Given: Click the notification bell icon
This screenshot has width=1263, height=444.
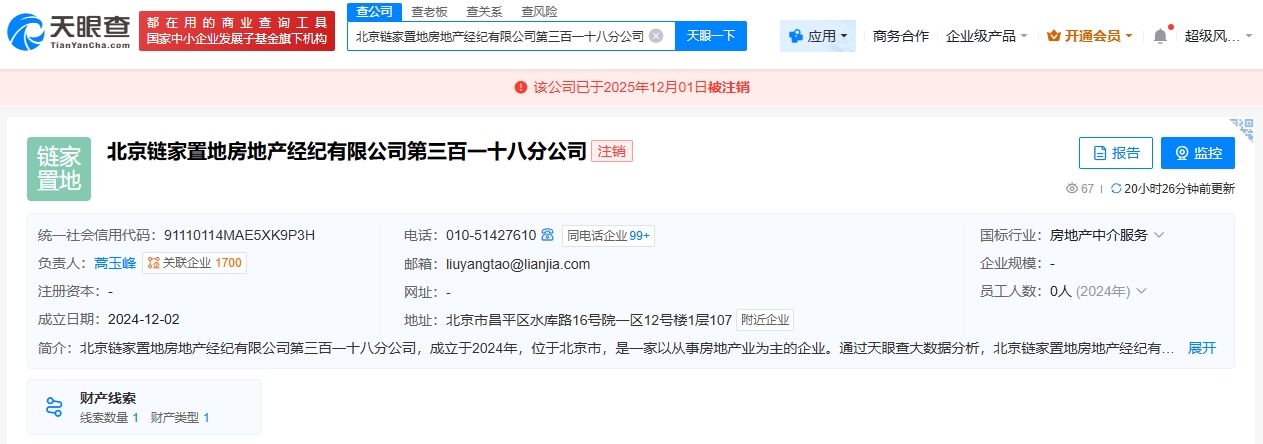Looking at the screenshot, I should [x=1160, y=36].
